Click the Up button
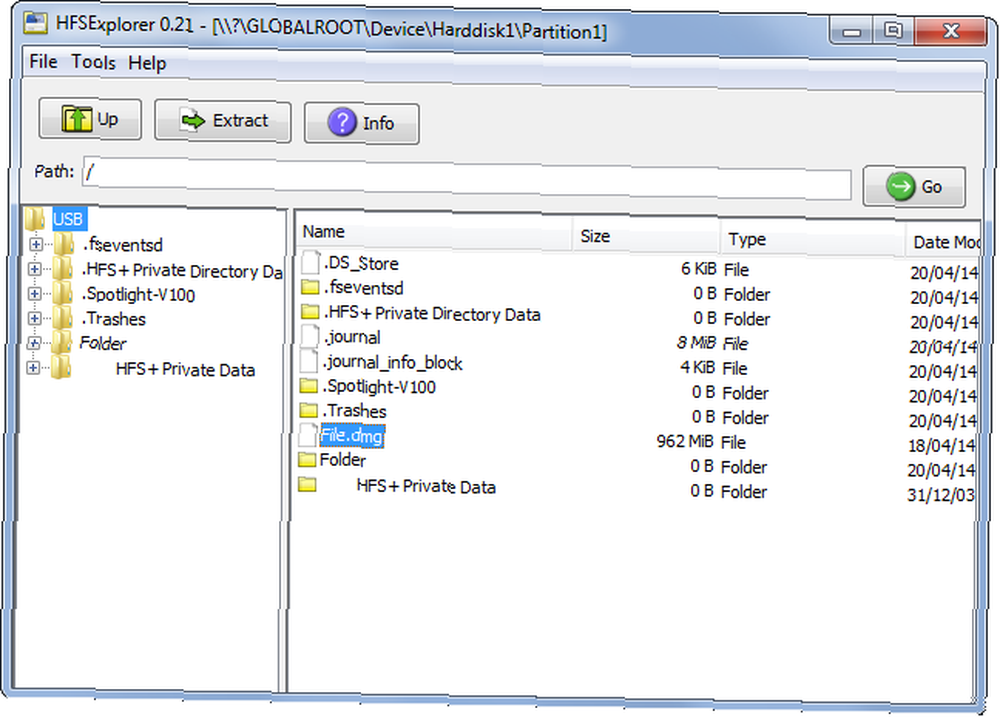This screenshot has height=717, width=1000. pyautogui.click(x=90, y=119)
